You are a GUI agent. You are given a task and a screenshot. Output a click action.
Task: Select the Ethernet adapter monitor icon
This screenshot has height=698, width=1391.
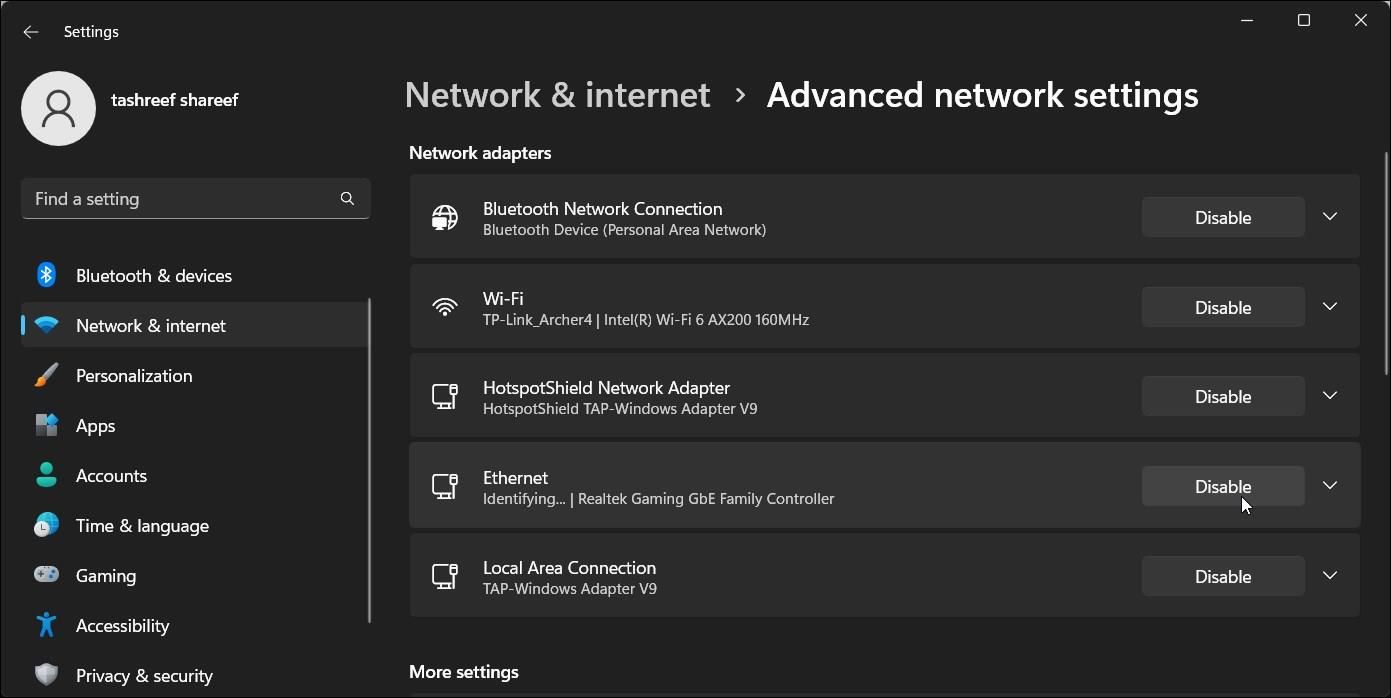(x=445, y=486)
